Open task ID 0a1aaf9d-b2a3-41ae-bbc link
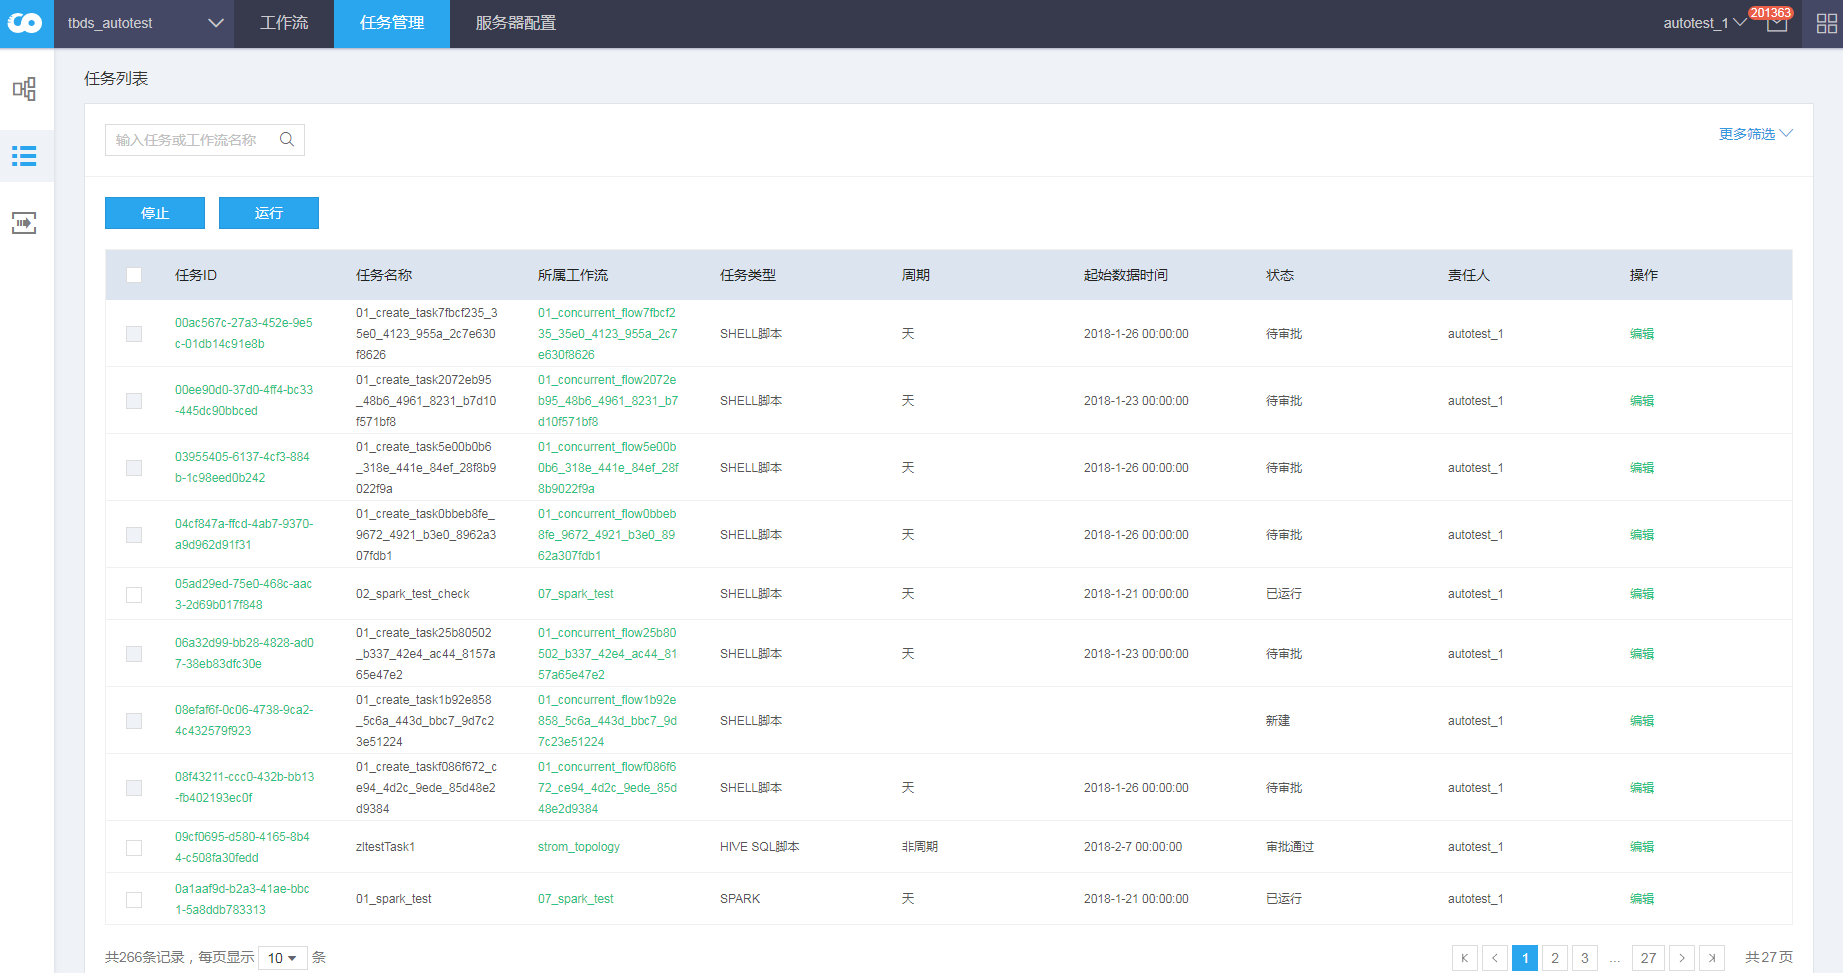 point(243,899)
